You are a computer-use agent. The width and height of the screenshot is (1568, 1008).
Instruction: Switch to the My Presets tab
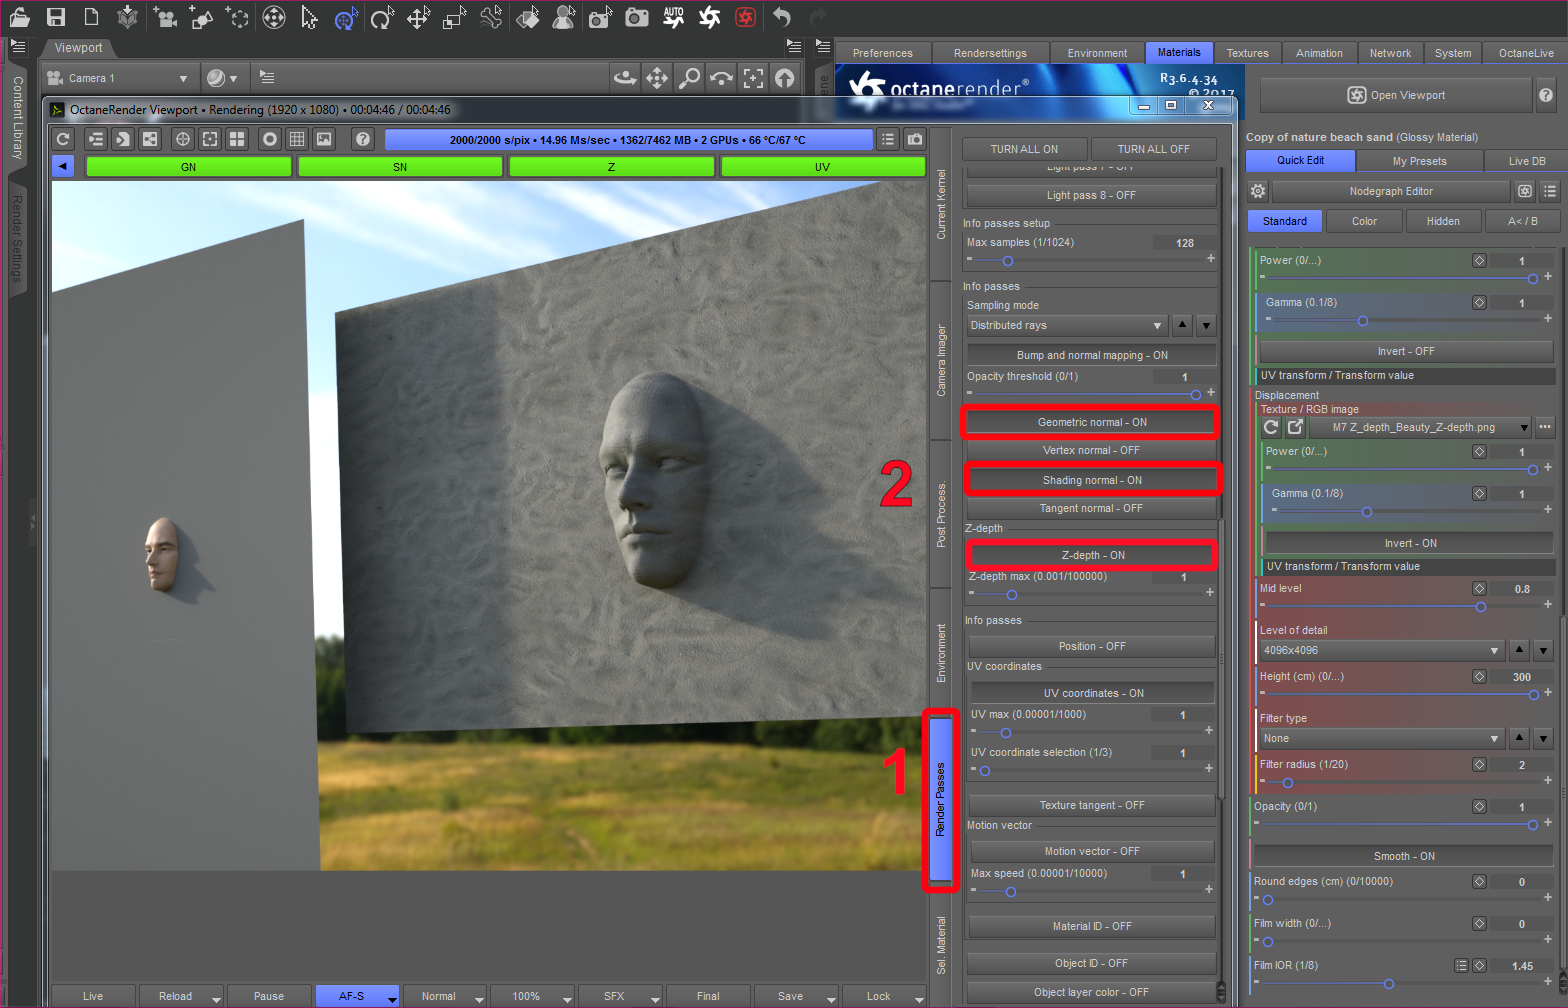1419,161
